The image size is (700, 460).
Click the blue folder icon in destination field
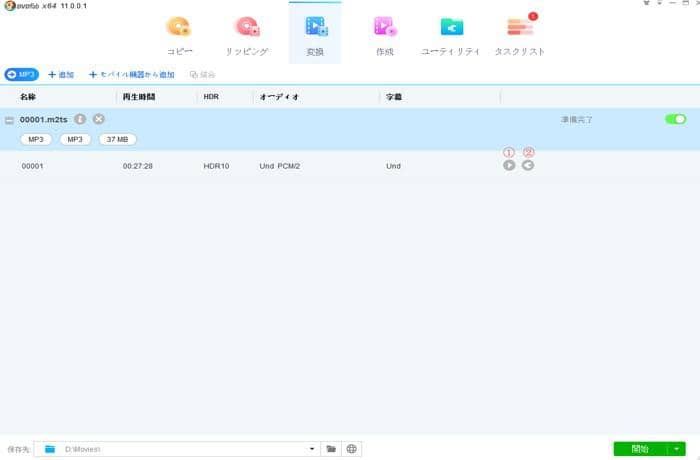[50, 449]
